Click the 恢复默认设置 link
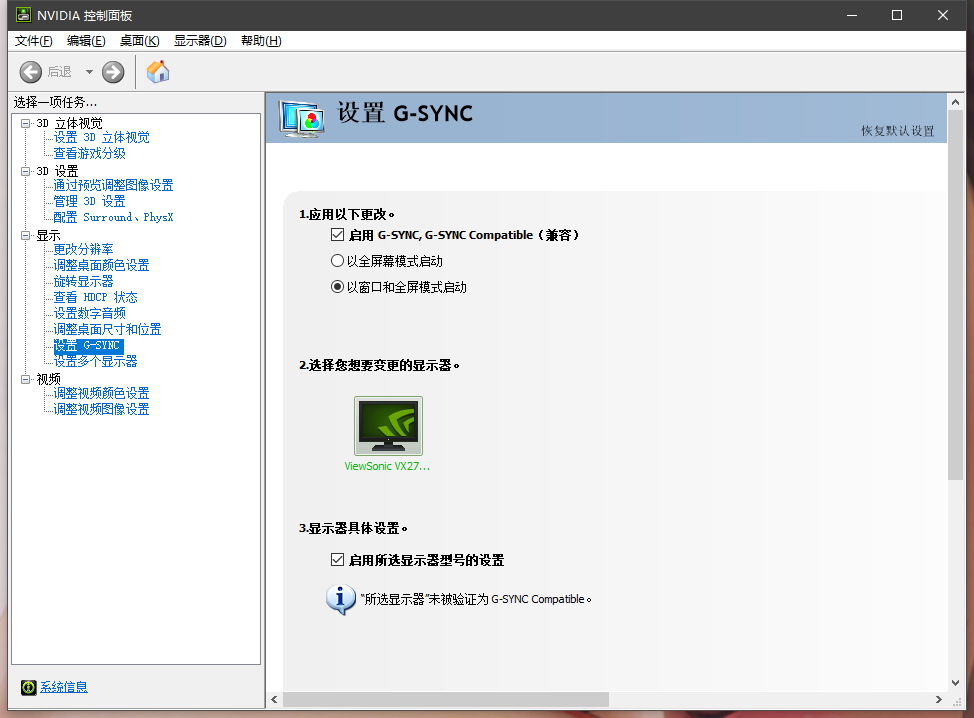 897,132
